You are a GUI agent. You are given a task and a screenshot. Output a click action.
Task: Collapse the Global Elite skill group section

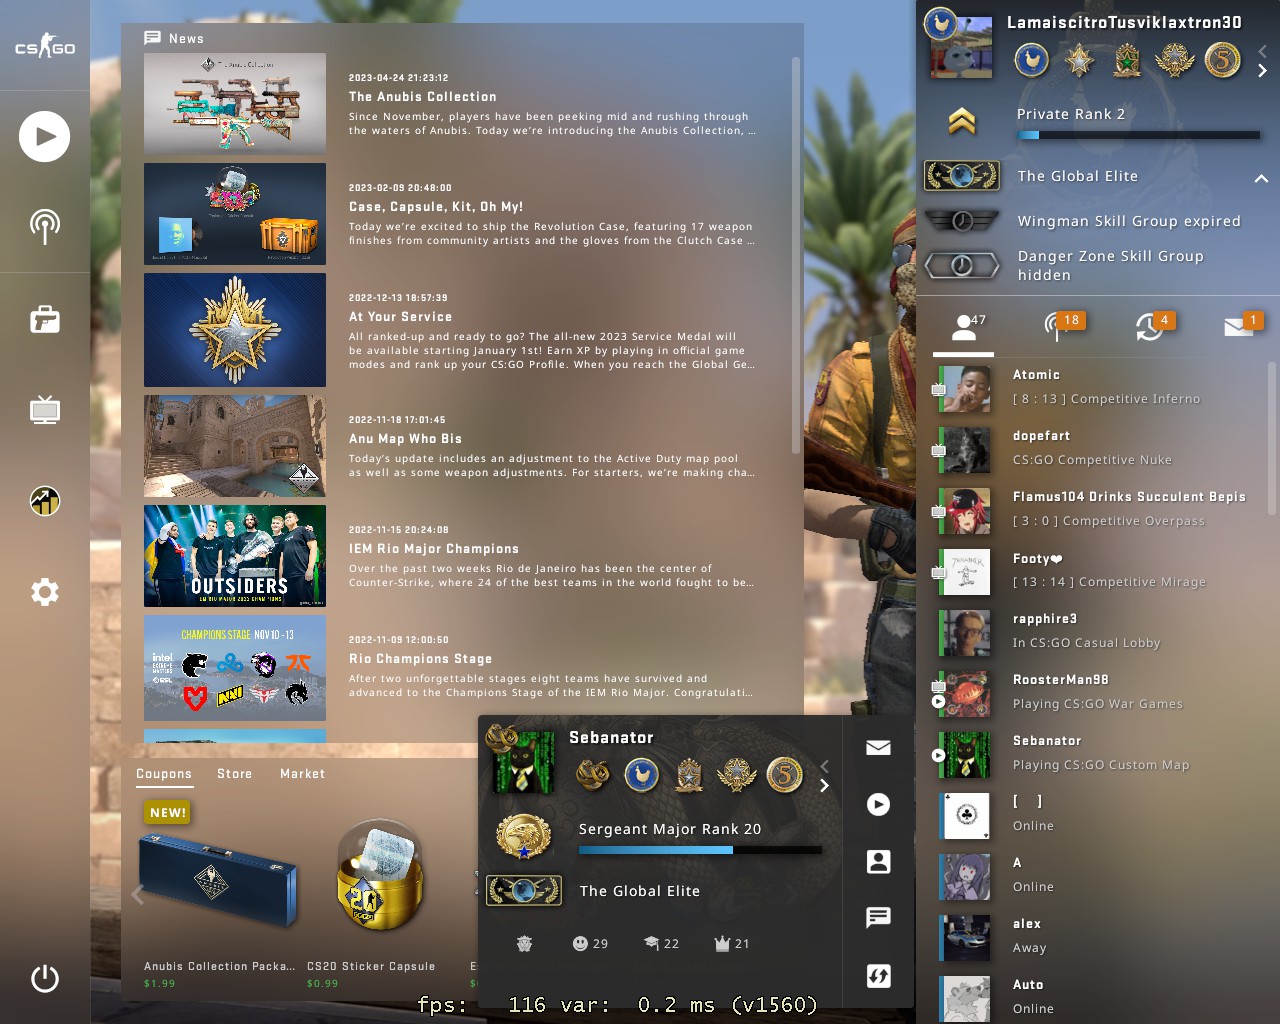[1261, 178]
